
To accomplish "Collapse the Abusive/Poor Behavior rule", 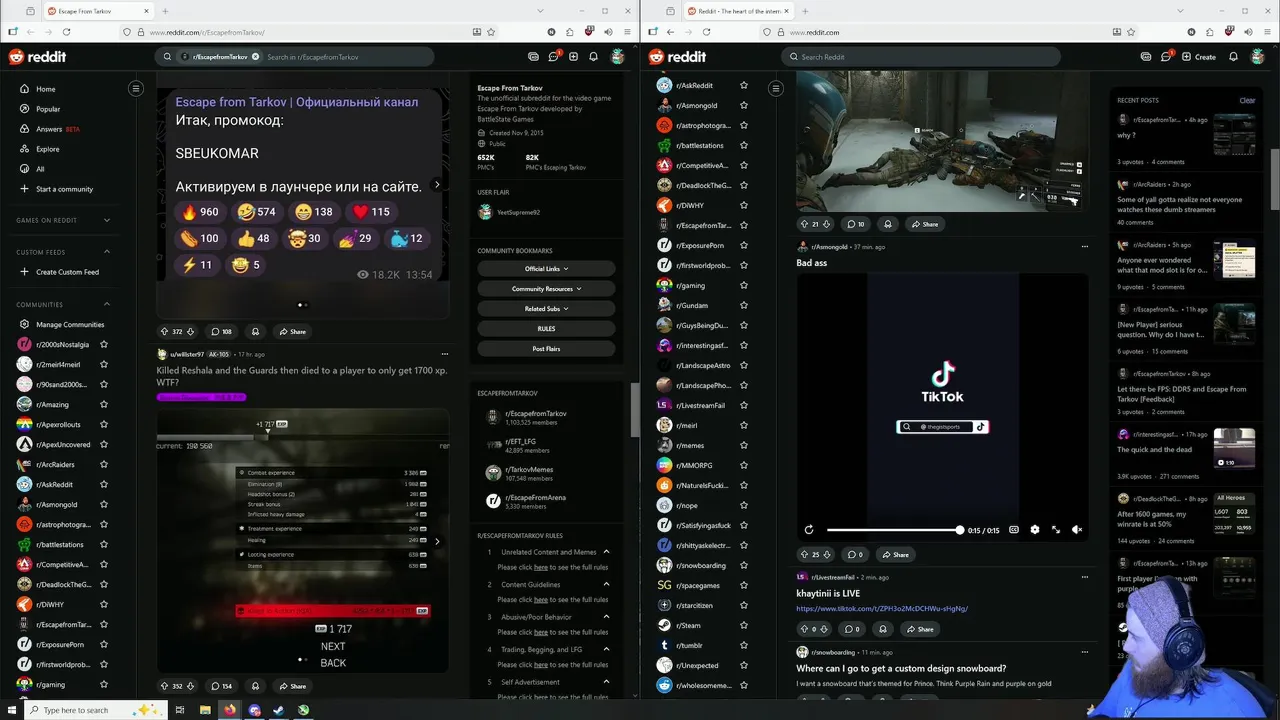I will tap(606, 617).
